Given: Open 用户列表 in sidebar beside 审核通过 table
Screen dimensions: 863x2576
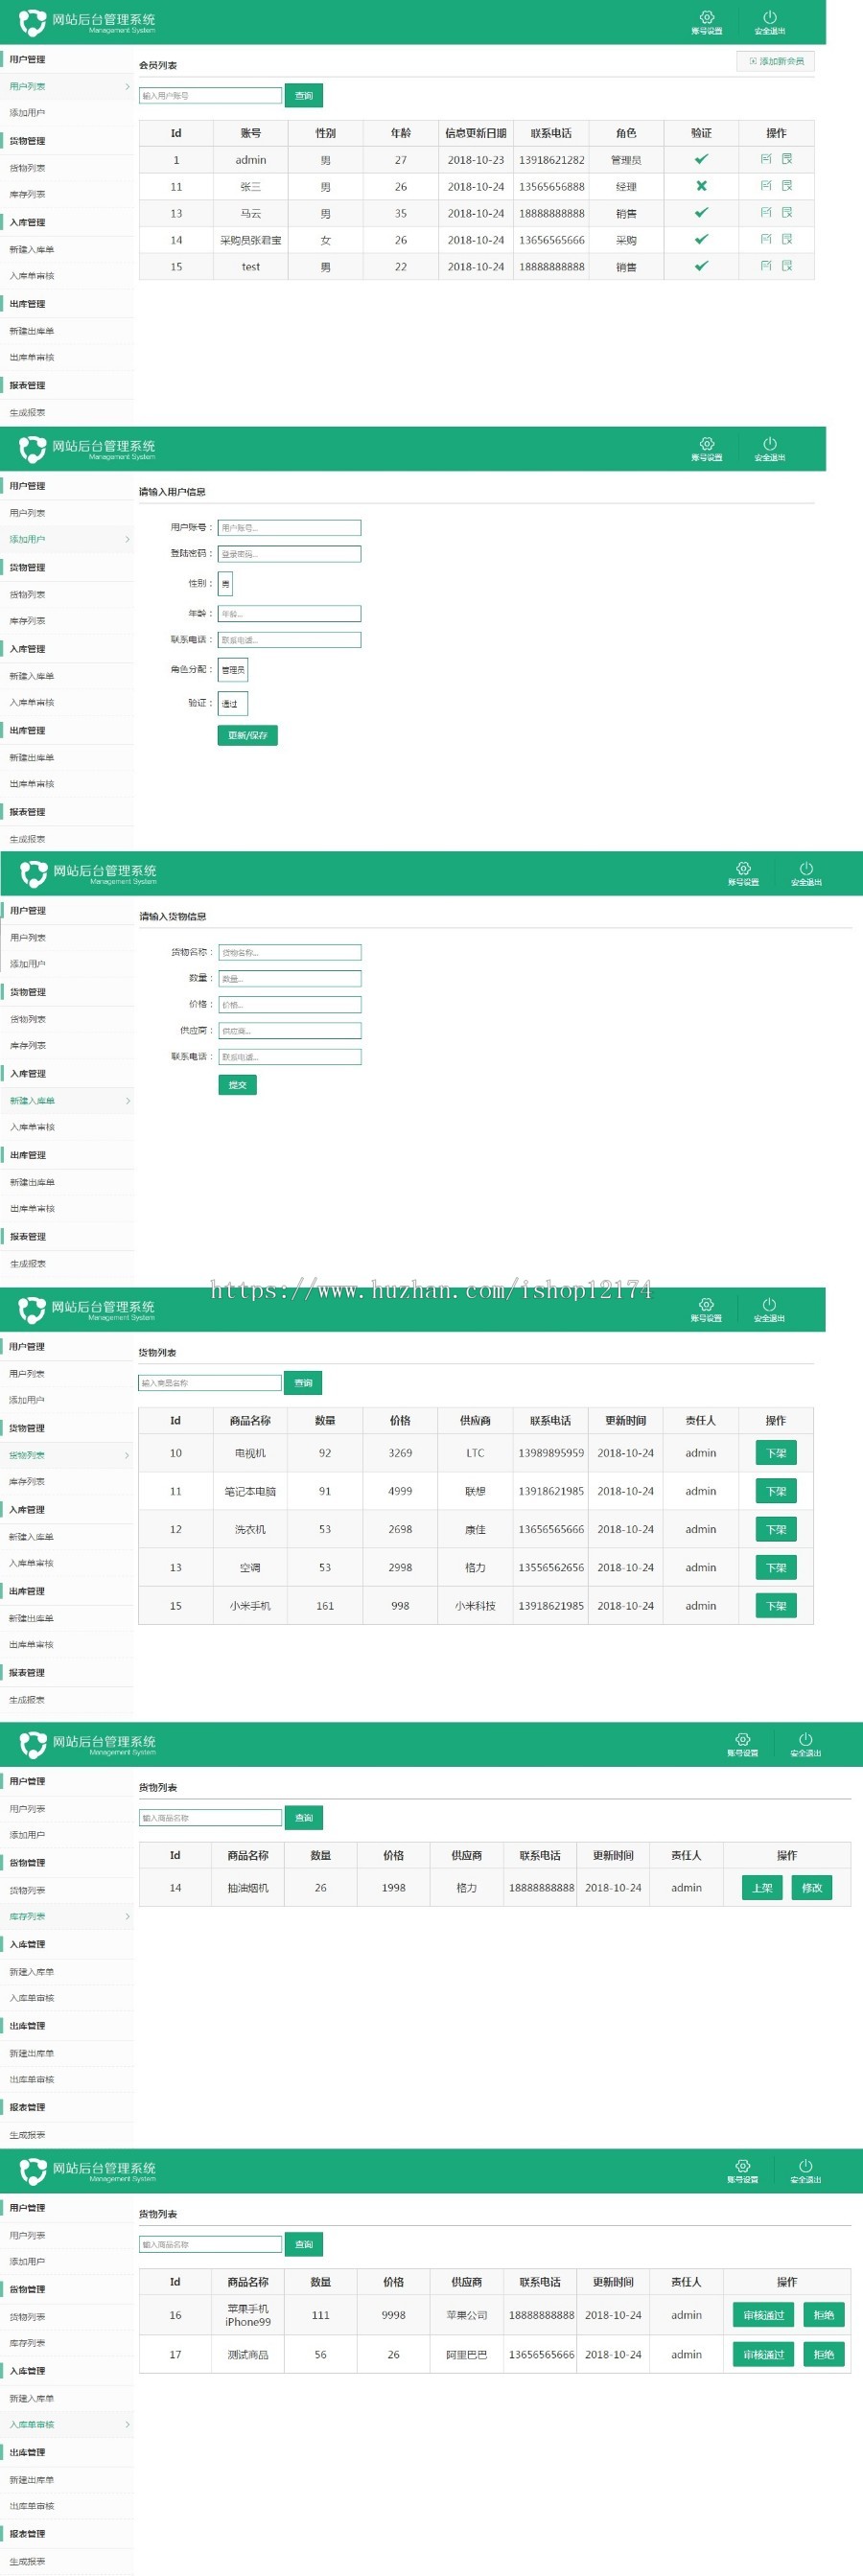Looking at the screenshot, I should coord(27,2235).
